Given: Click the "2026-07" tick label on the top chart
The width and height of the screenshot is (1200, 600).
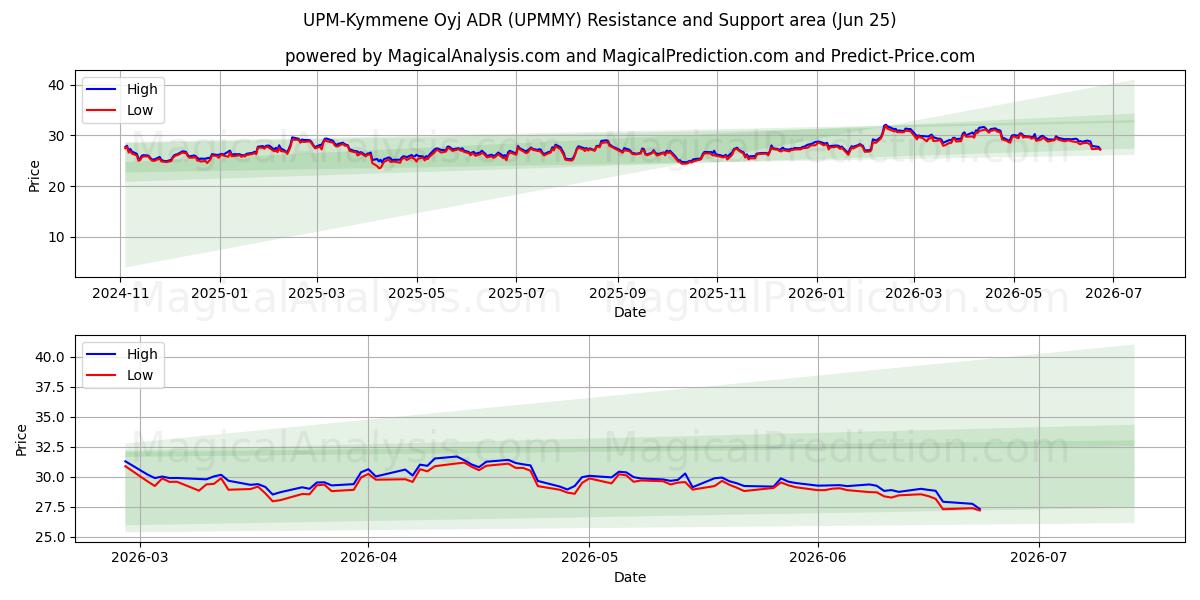Looking at the screenshot, I should [1112, 293].
